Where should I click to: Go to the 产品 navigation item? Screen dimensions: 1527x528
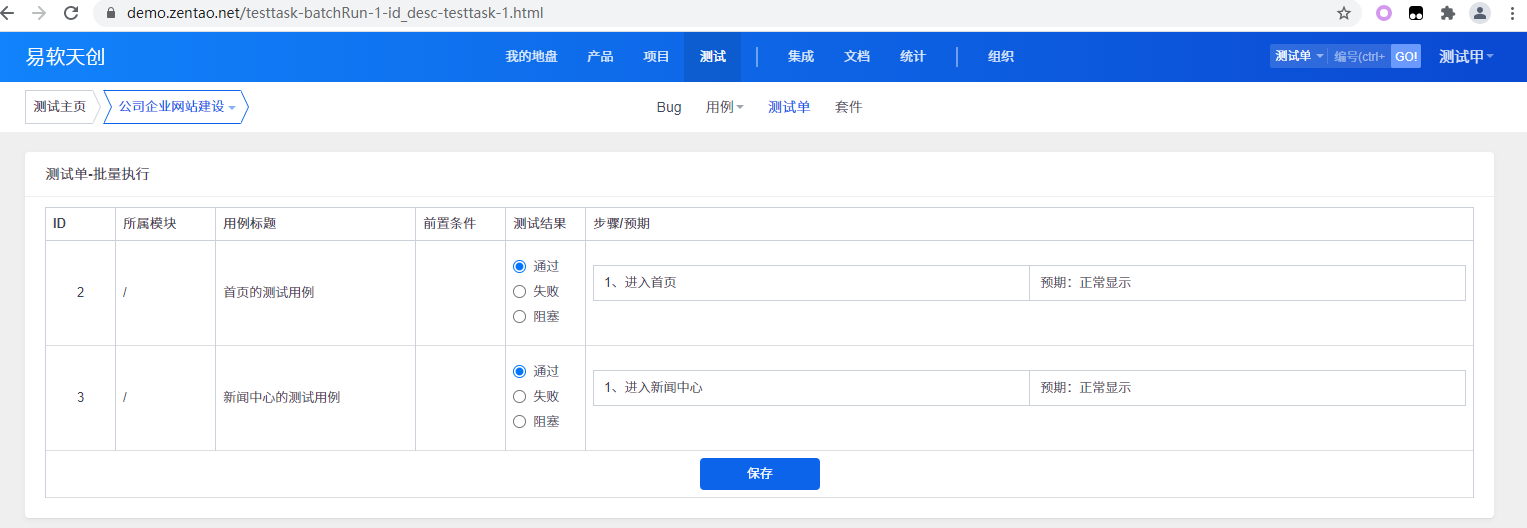(x=600, y=56)
